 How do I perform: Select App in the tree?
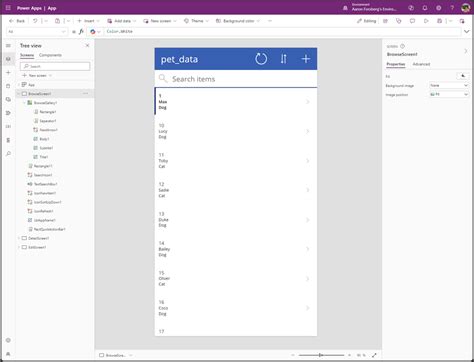pyautogui.click(x=31, y=85)
